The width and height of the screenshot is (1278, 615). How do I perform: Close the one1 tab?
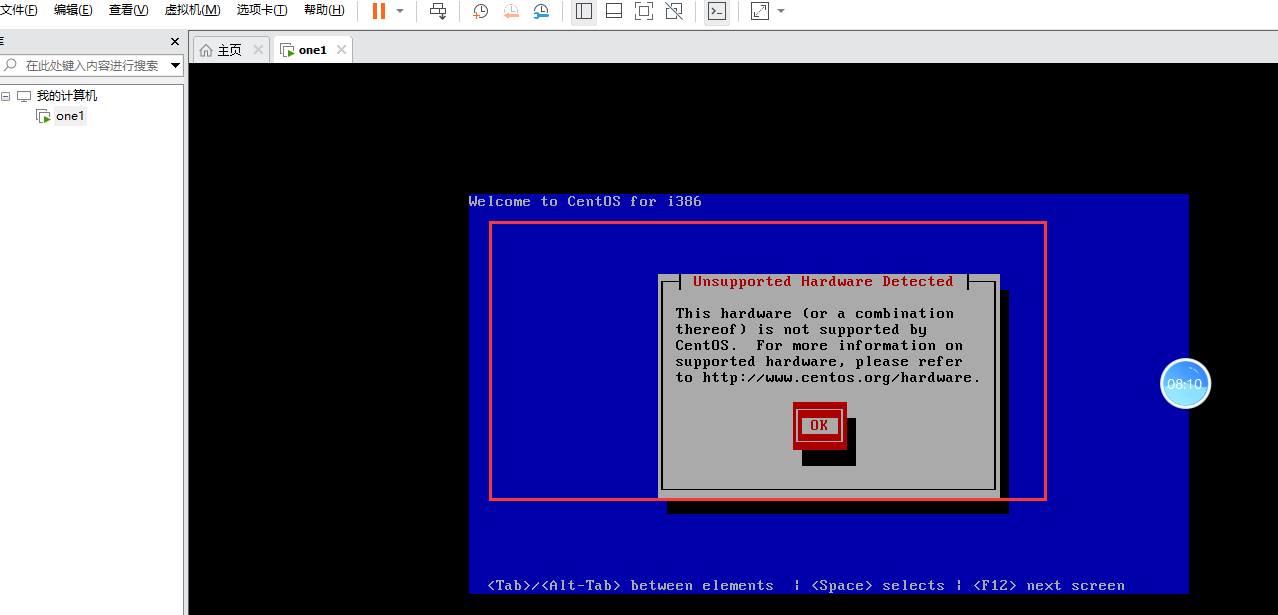(341, 49)
